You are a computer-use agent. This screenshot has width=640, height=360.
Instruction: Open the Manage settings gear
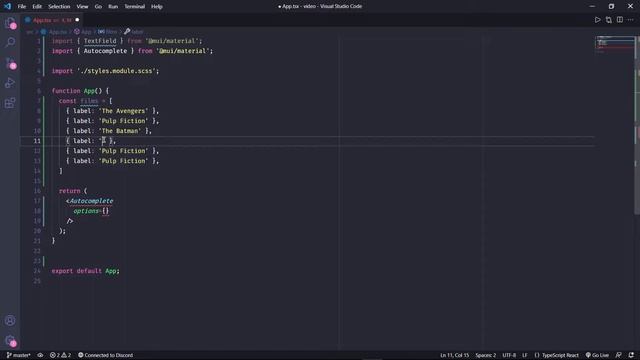click(x=10, y=341)
